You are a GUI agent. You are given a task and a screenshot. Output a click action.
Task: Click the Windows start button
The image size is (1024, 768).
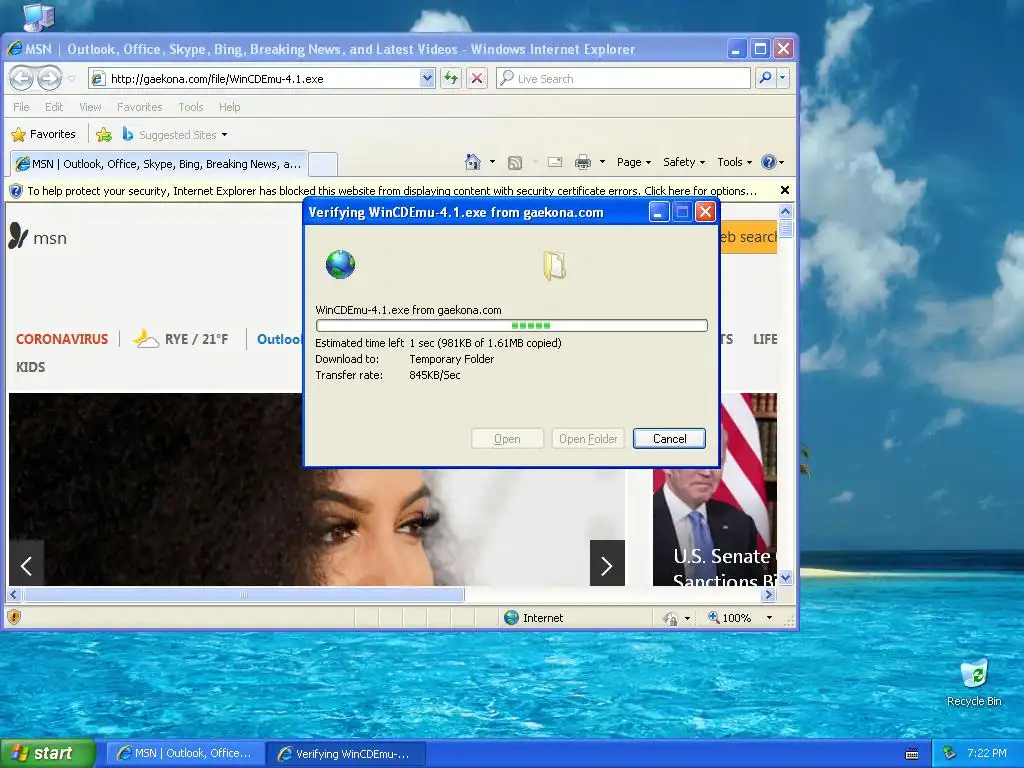pos(48,754)
